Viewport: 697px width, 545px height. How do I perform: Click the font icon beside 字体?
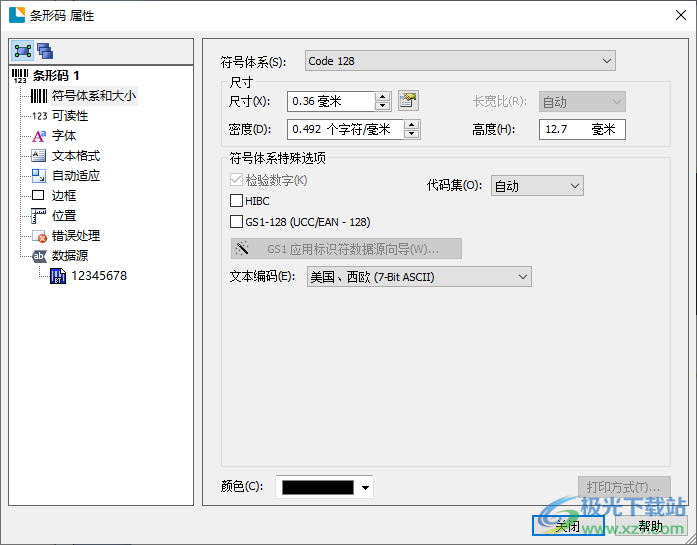click(39, 136)
